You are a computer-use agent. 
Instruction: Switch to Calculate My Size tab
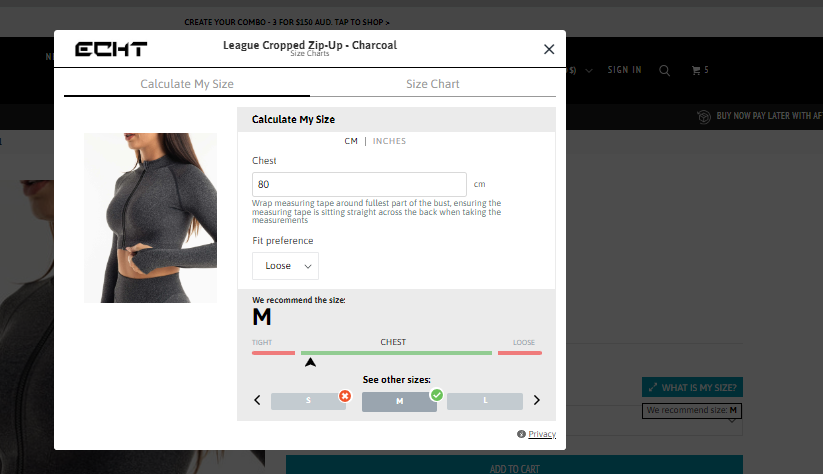pyautogui.click(x=187, y=84)
